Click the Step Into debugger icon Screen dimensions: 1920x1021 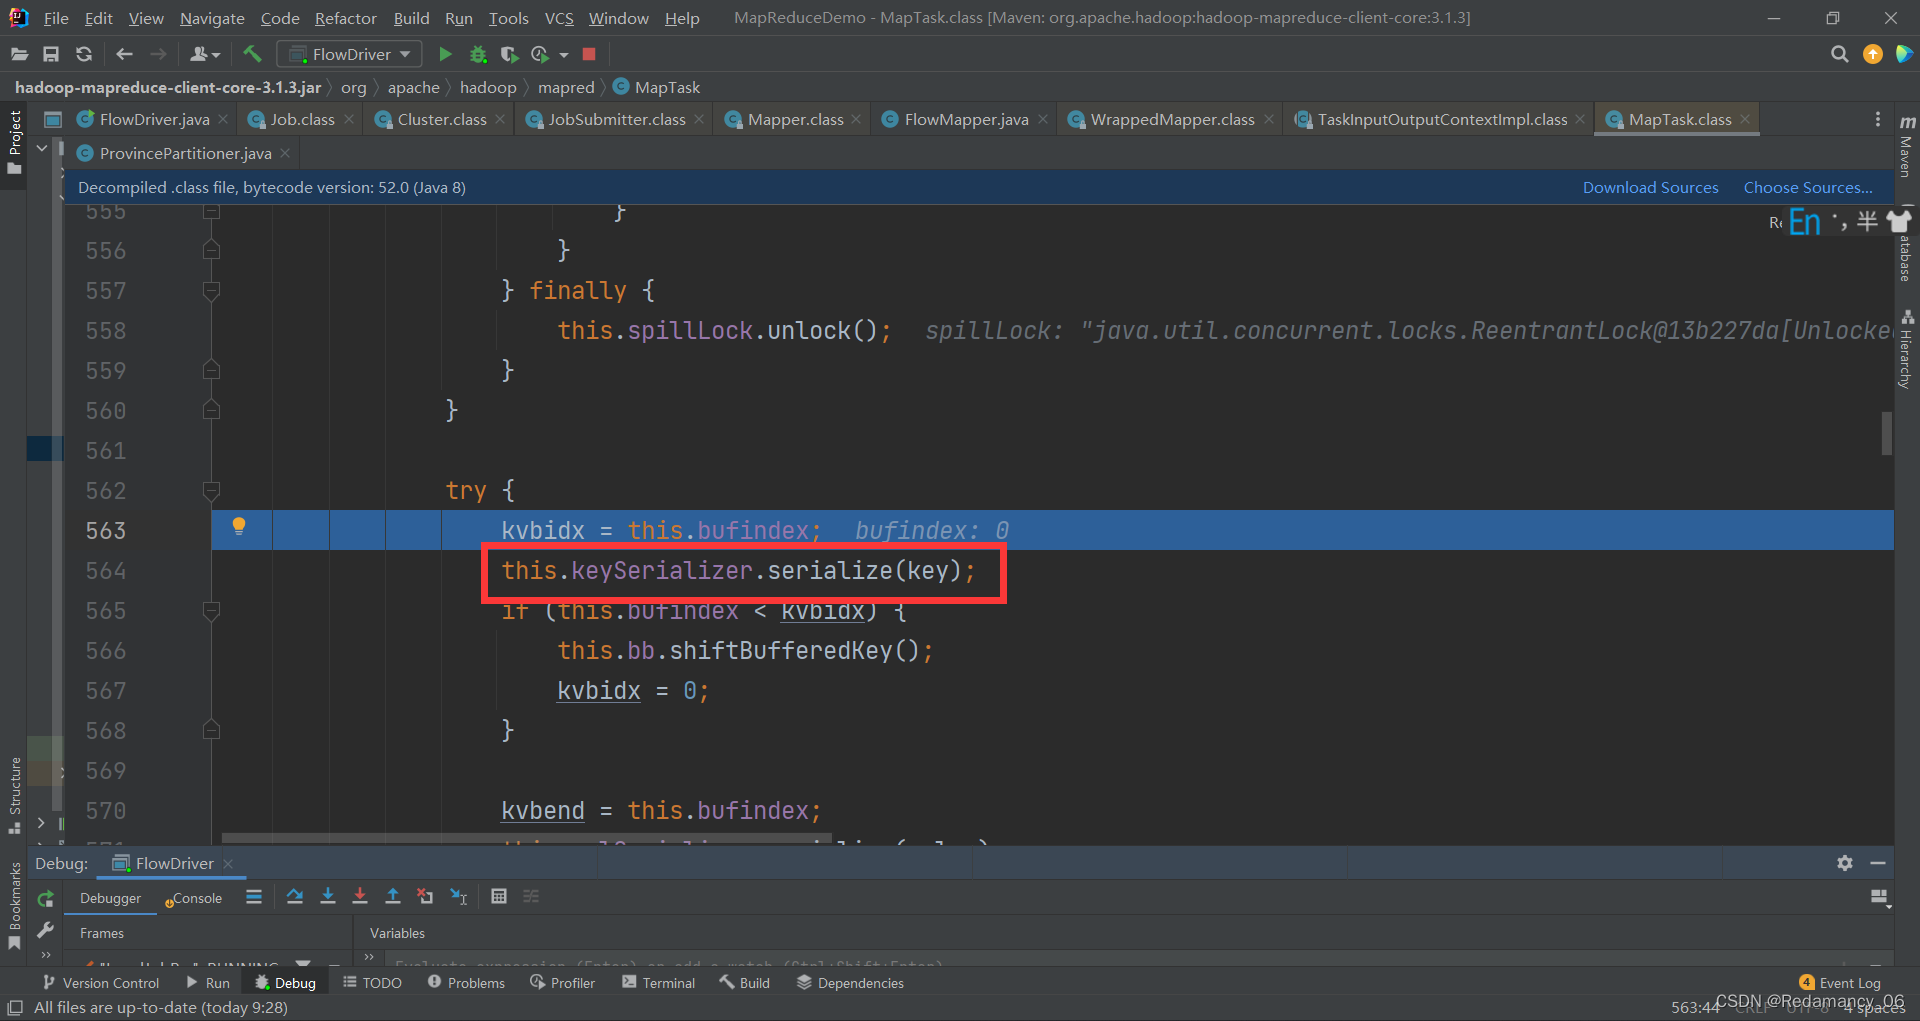[x=327, y=896]
